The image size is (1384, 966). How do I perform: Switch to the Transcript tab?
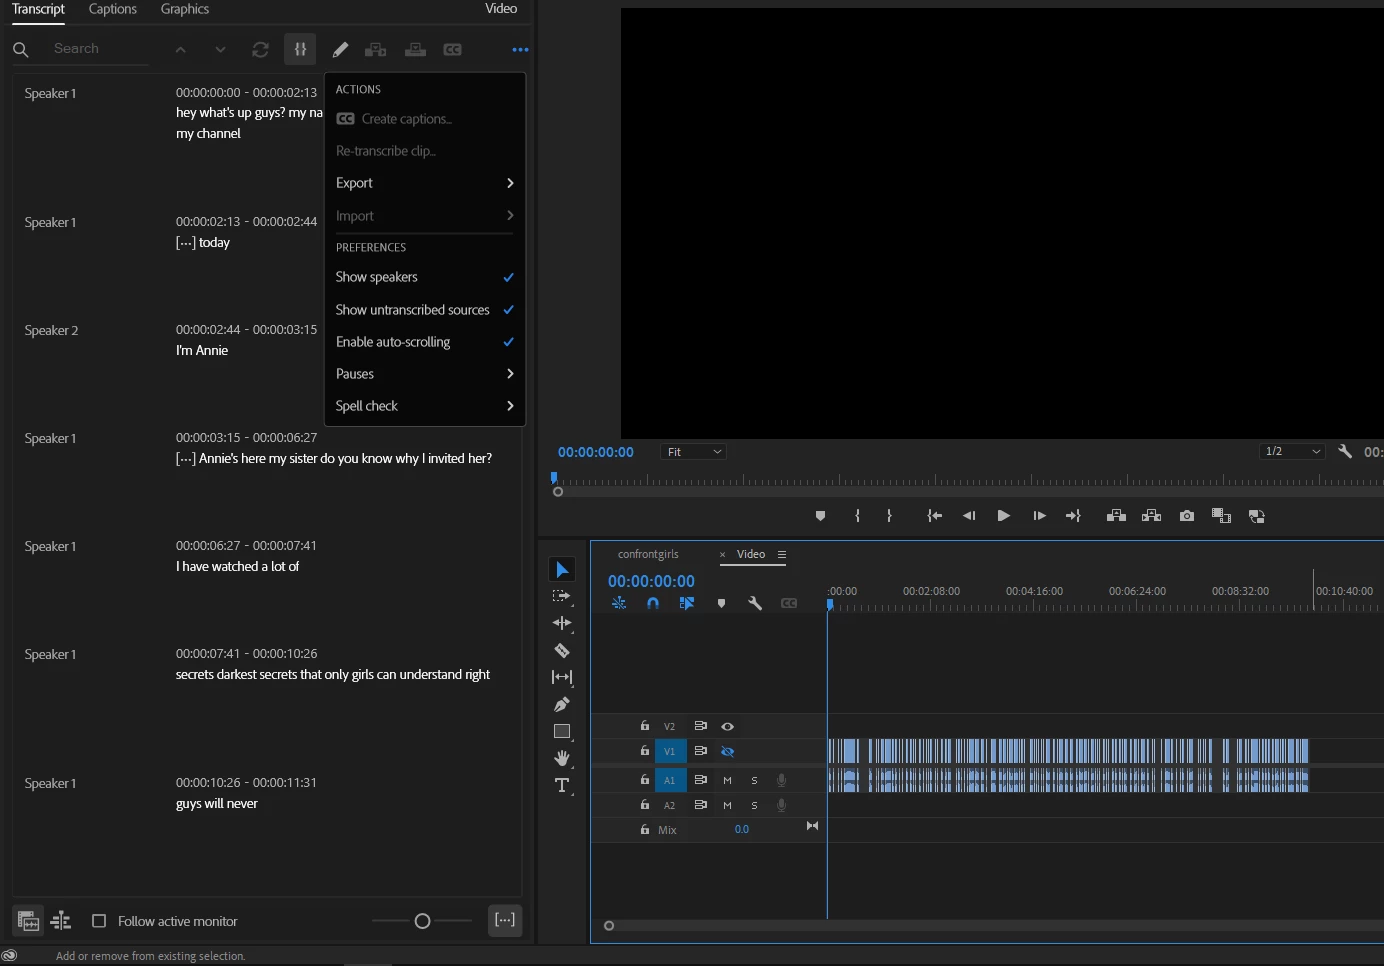[38, 9]
